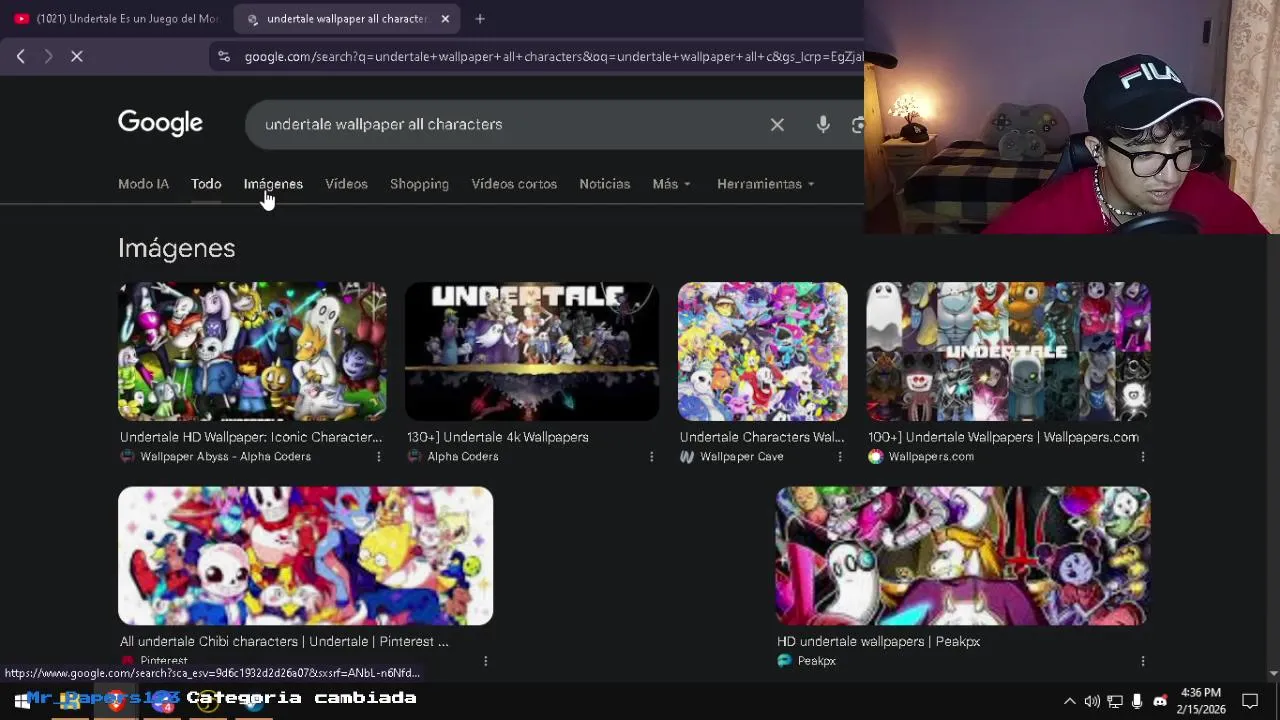Click the Imágenes section heading
Viewport: 1280px width, 720px height.
pos(176,248)
